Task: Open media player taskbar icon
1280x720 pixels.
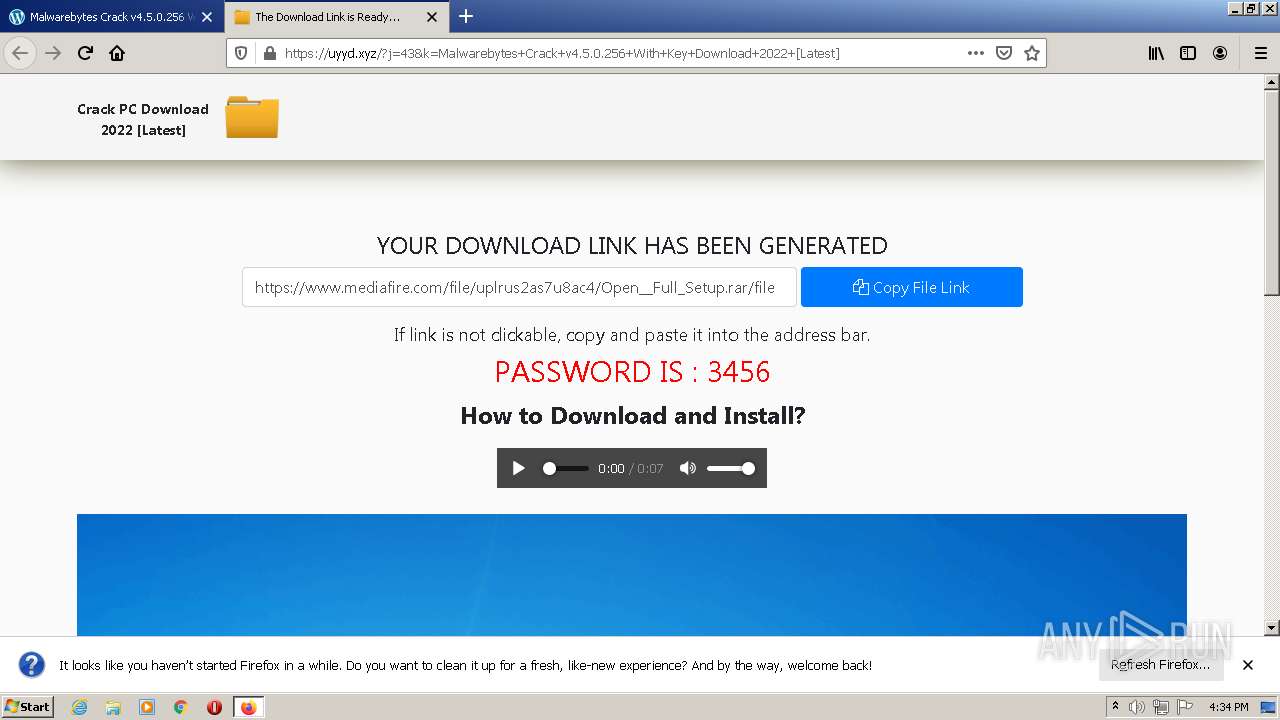Action: [x=147, y=707]
